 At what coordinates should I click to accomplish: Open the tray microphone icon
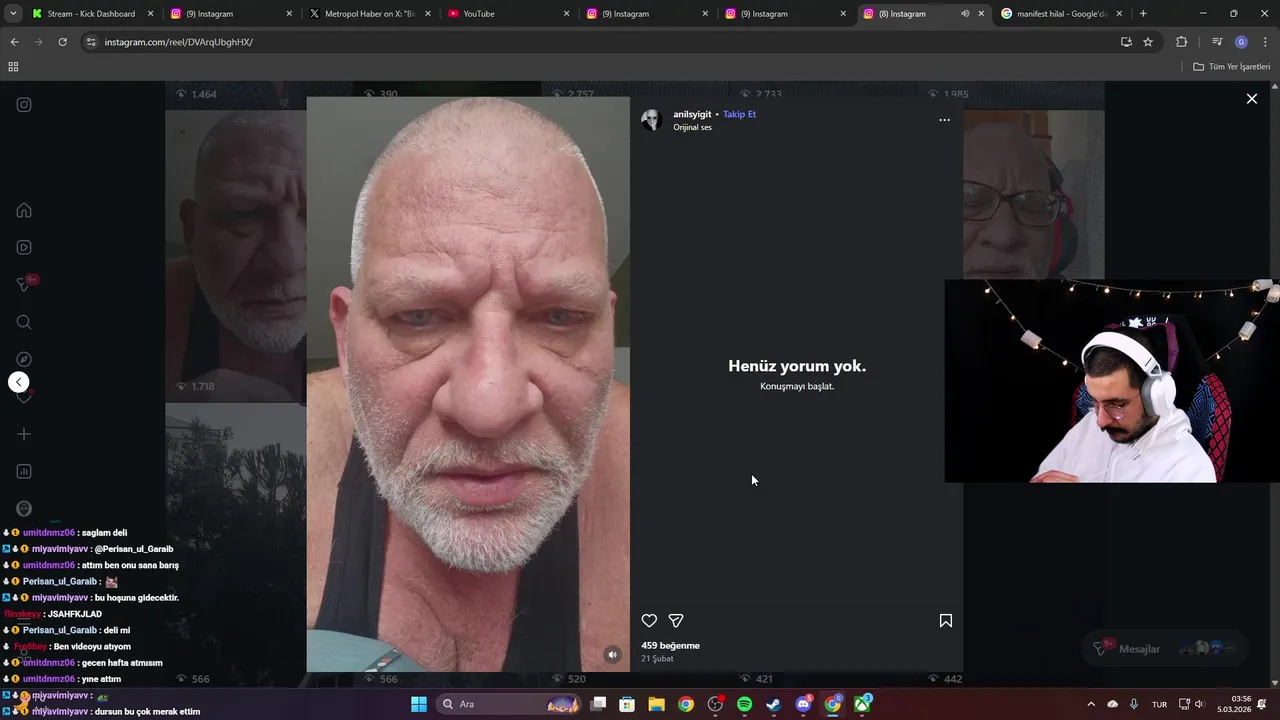pos(1134,704)
